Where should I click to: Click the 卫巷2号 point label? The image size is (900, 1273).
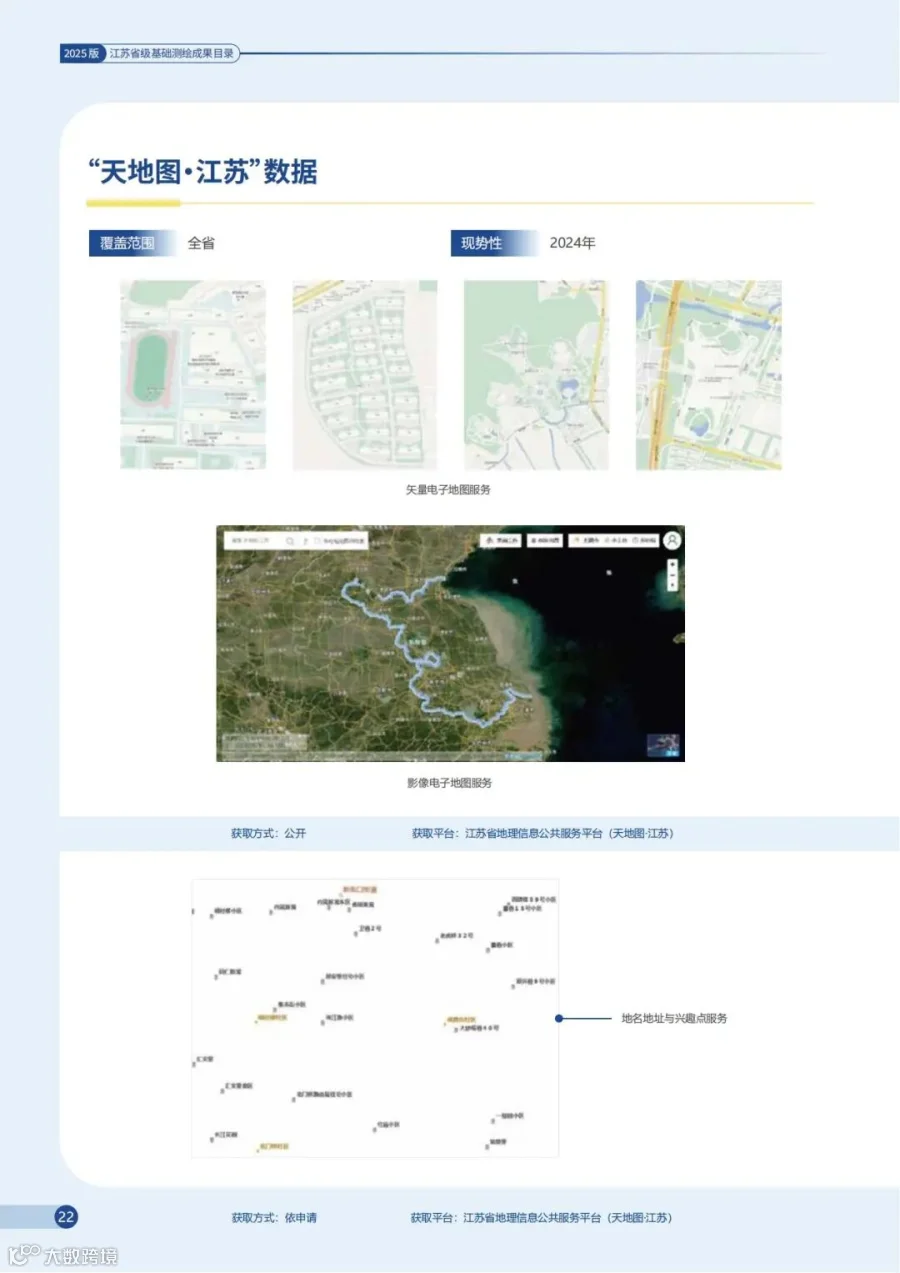(x=370, y=929)
